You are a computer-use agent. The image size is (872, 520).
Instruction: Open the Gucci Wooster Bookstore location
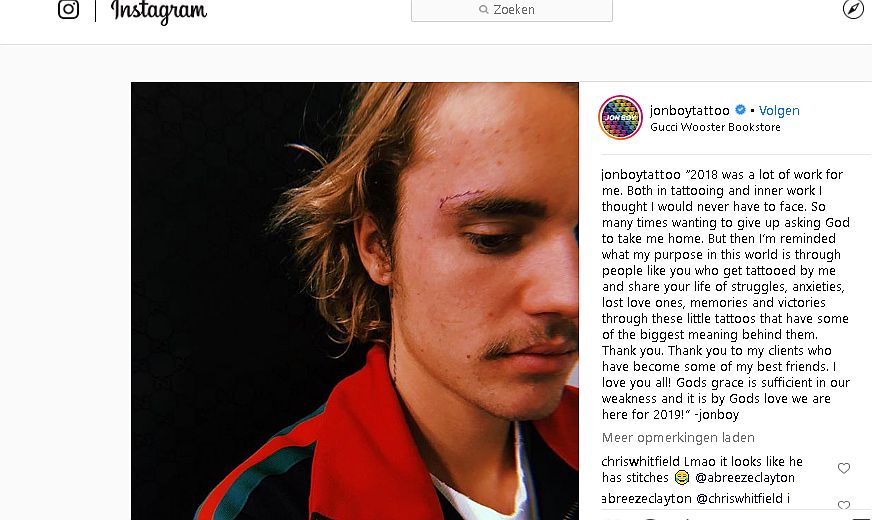[x=715, y=127]
